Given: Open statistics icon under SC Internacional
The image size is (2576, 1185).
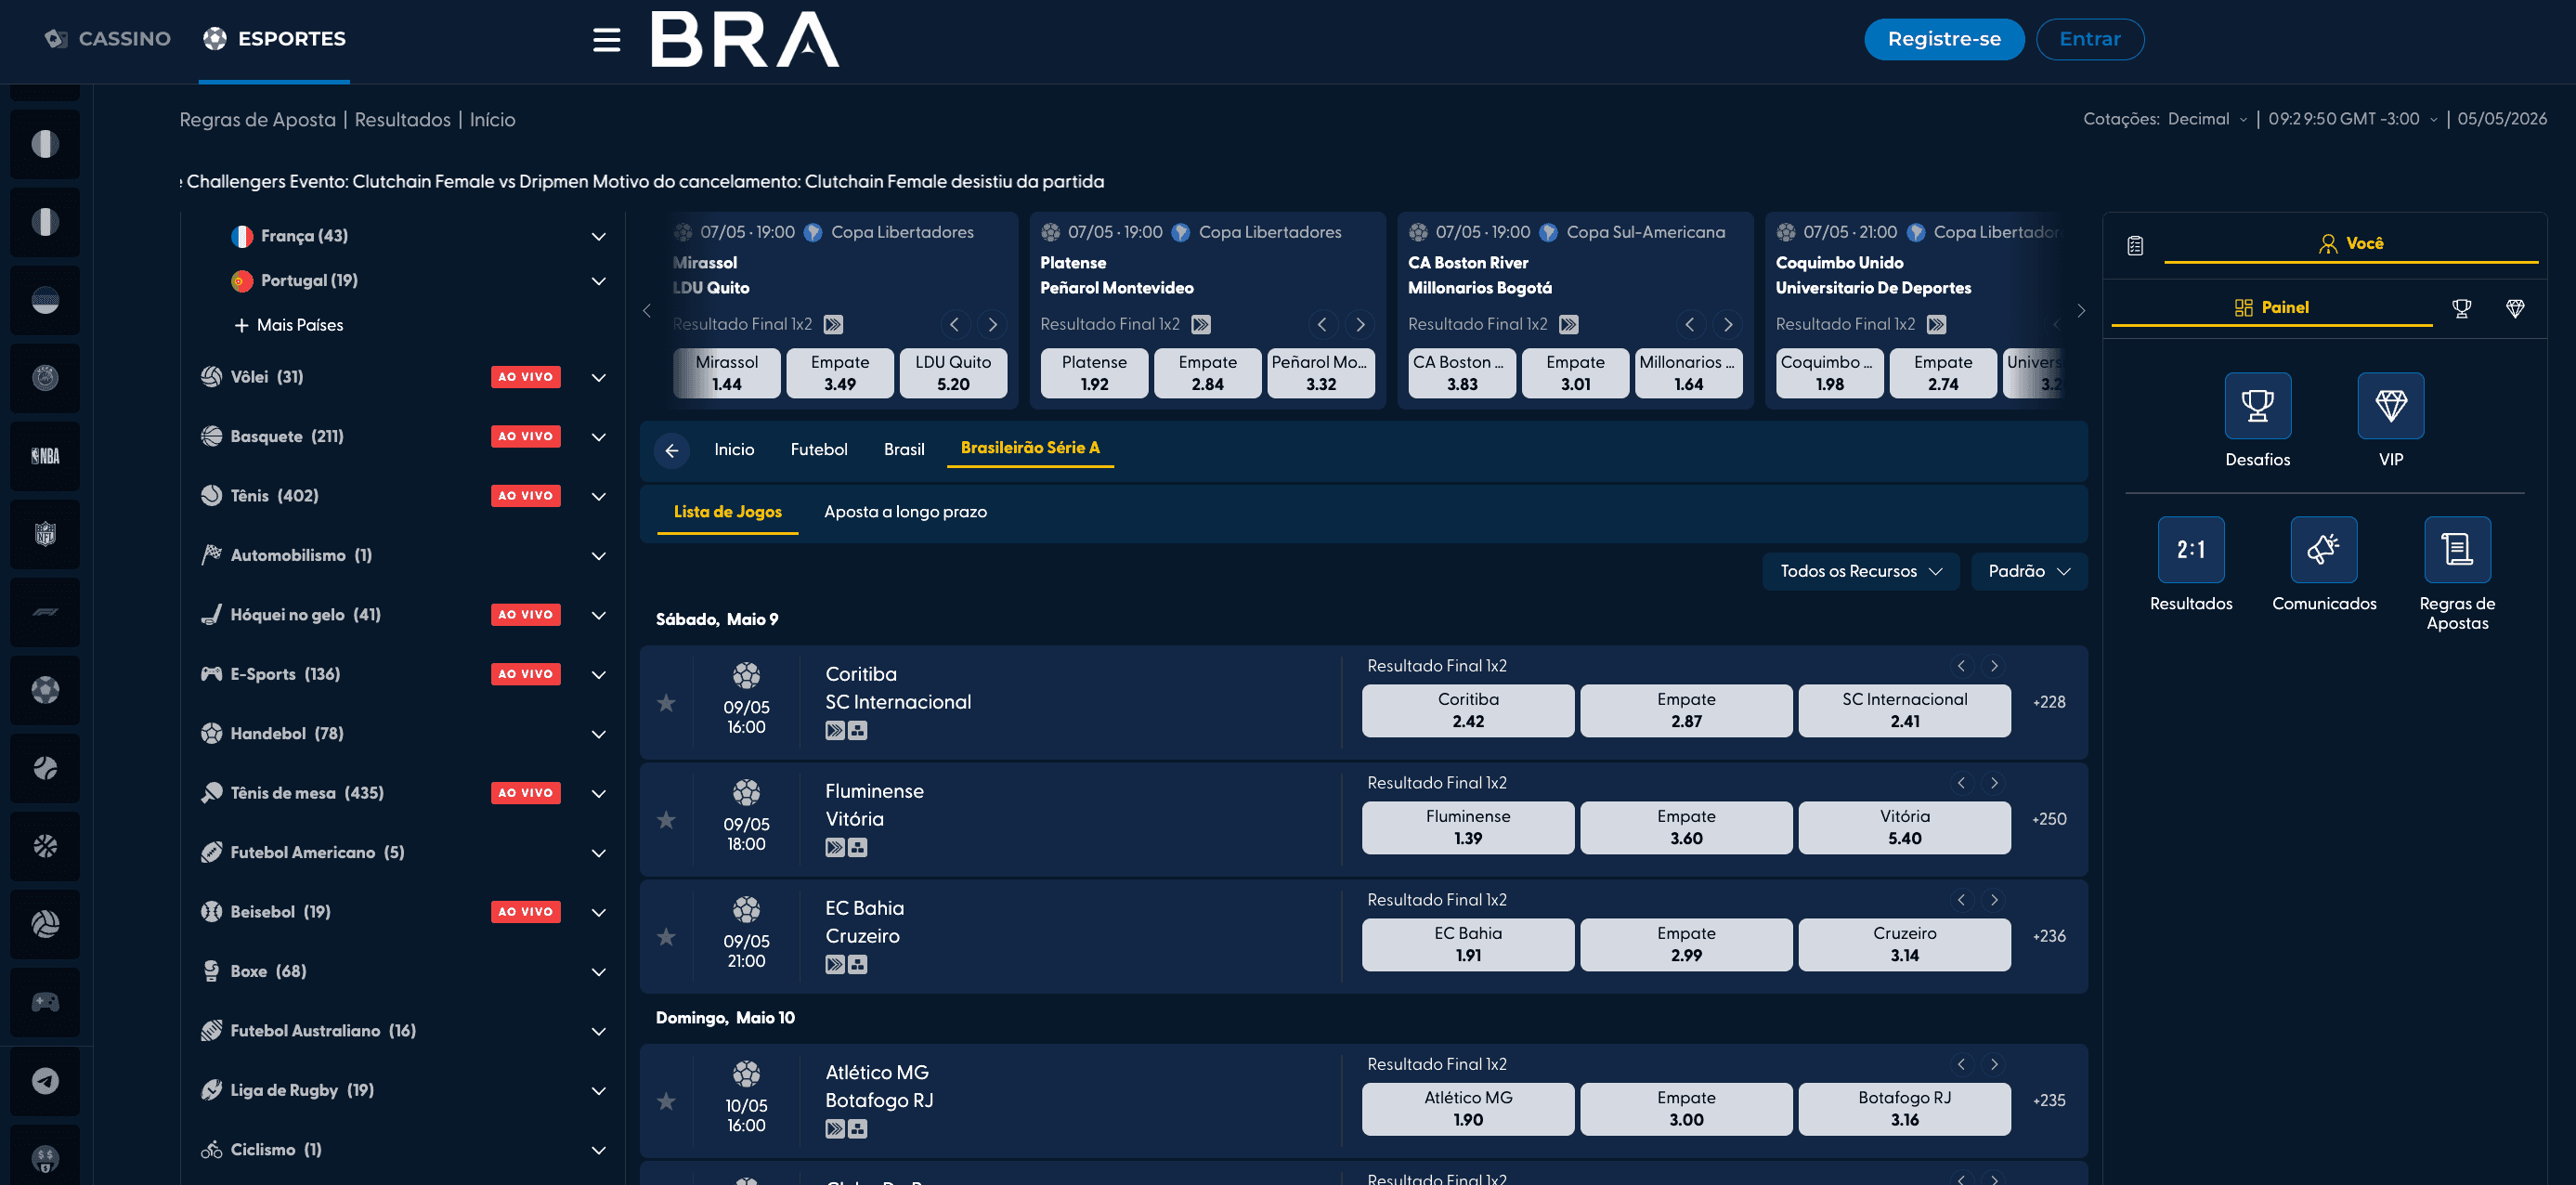Looking at the screenshot, I should coord(858,731).
